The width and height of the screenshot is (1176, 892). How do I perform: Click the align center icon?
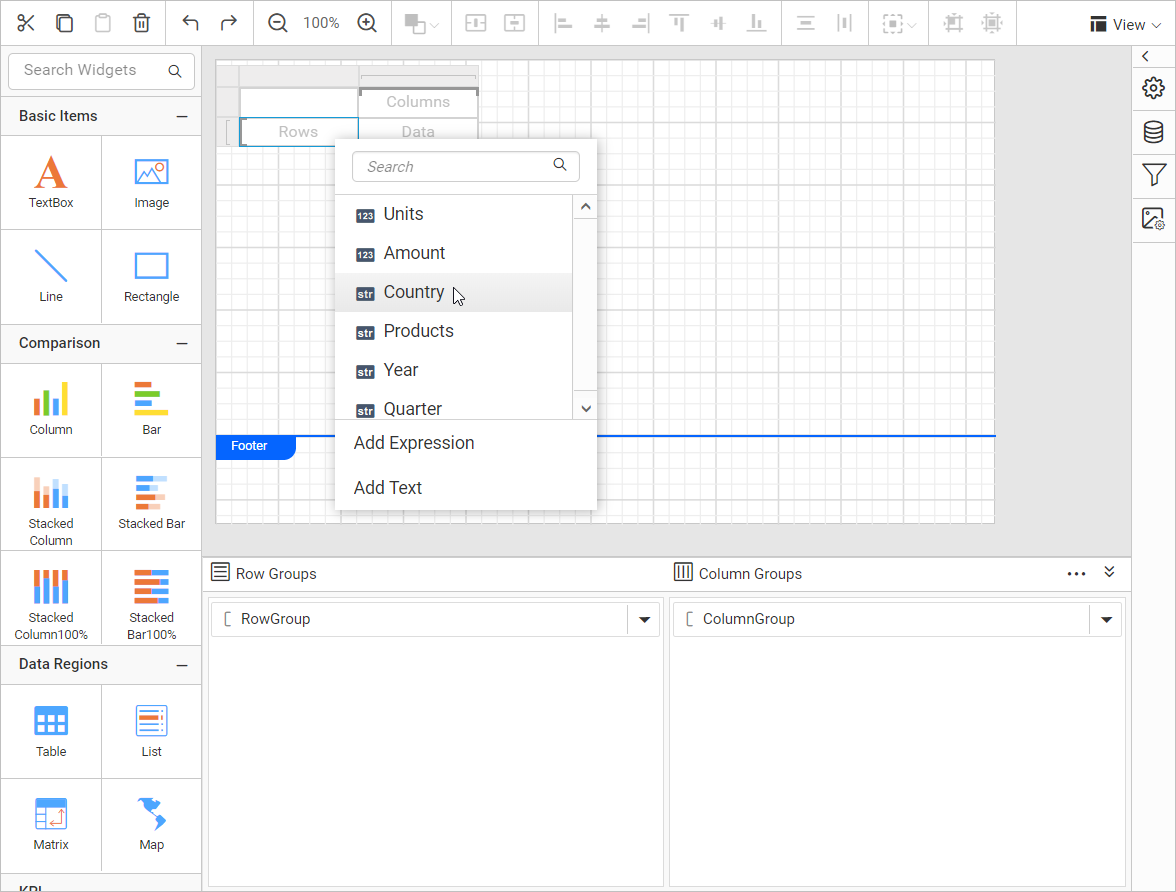[602, 24]
